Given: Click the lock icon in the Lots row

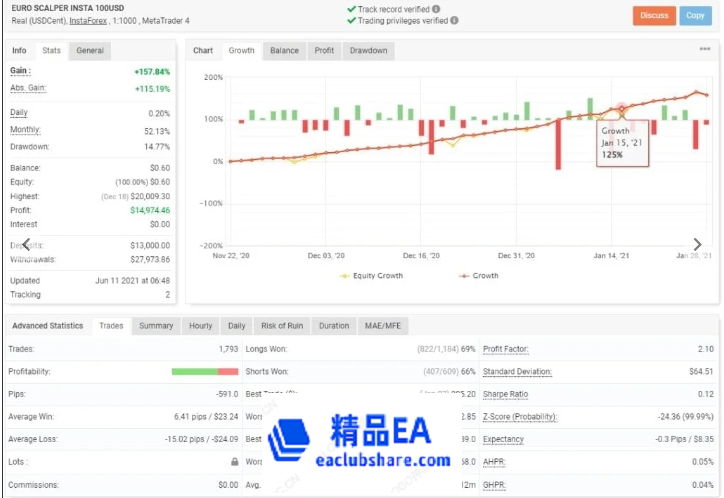Looking at the screenshot, I should click(234, 462).
